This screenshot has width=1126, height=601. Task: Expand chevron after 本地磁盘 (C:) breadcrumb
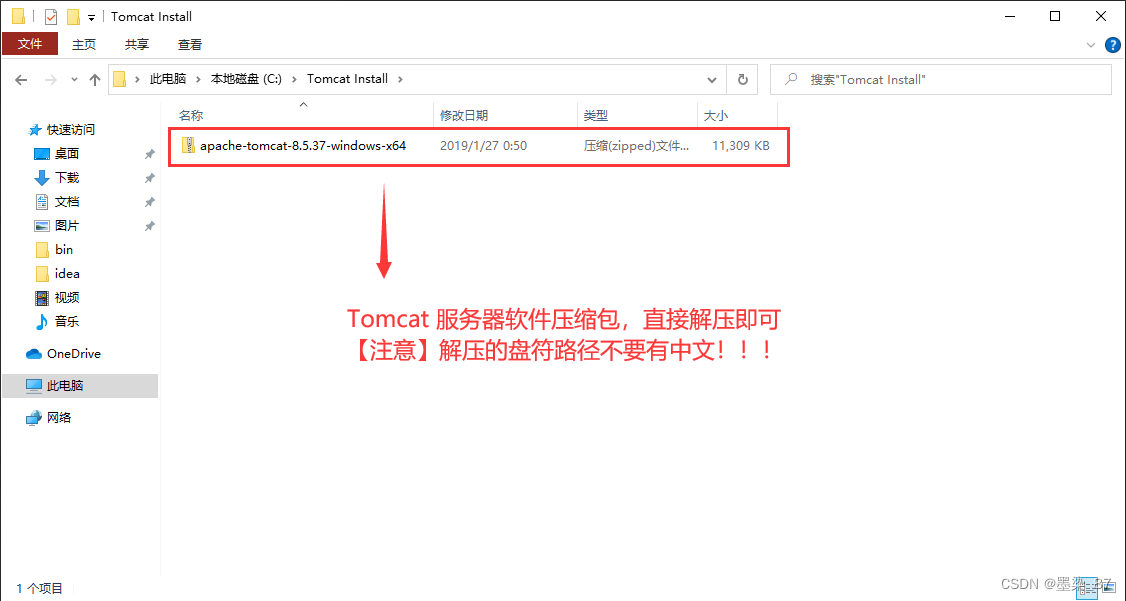[x=294, y=79]
